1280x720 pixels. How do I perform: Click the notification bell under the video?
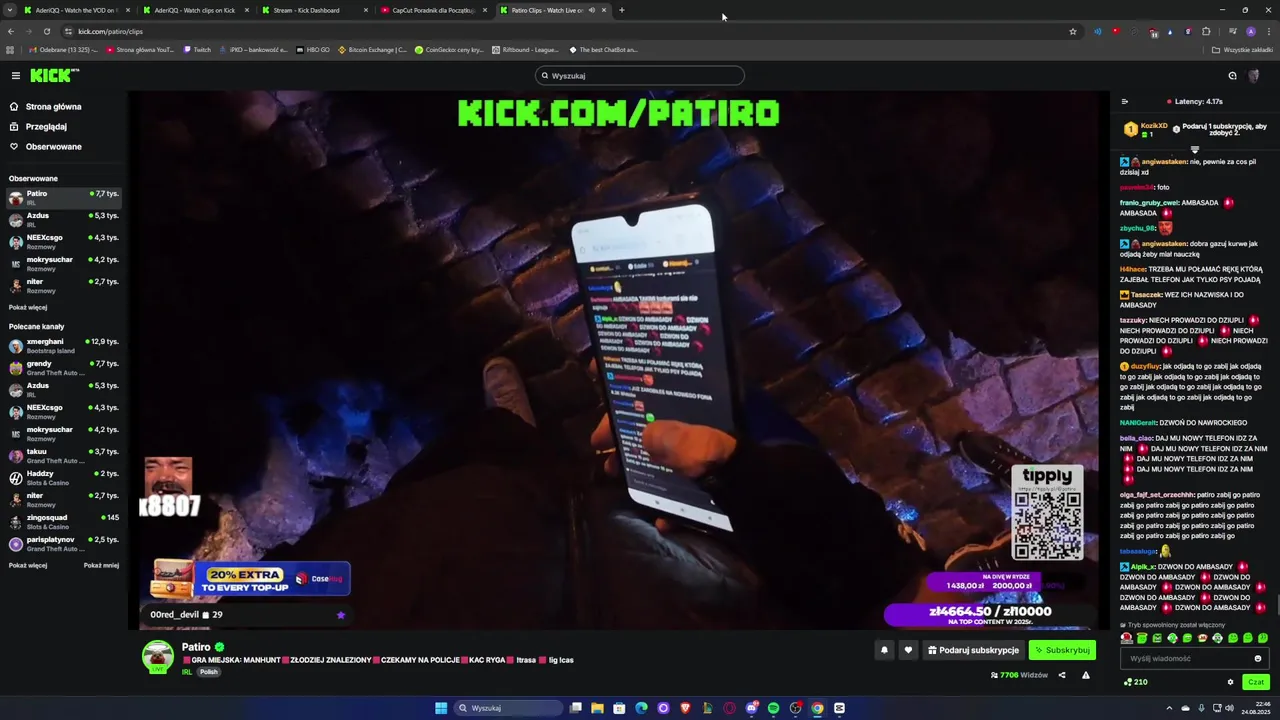884,650
